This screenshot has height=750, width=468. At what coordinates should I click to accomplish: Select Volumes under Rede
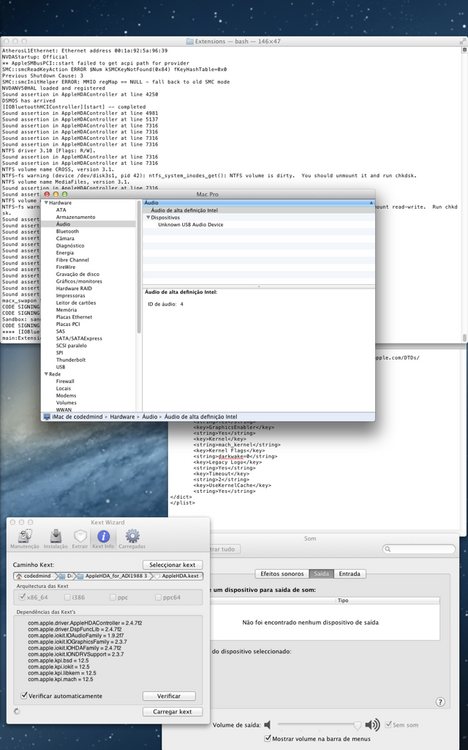click(x=66, y=403)
